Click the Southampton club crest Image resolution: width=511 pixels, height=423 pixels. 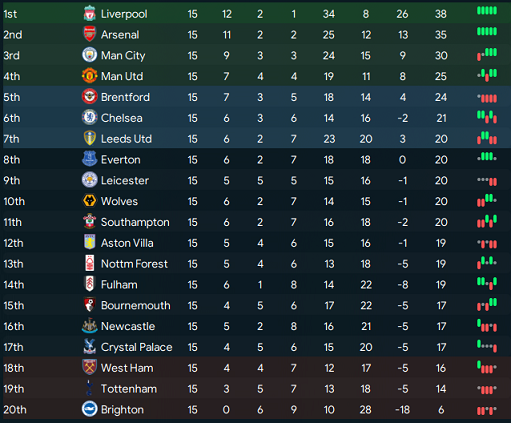[89, 222]
